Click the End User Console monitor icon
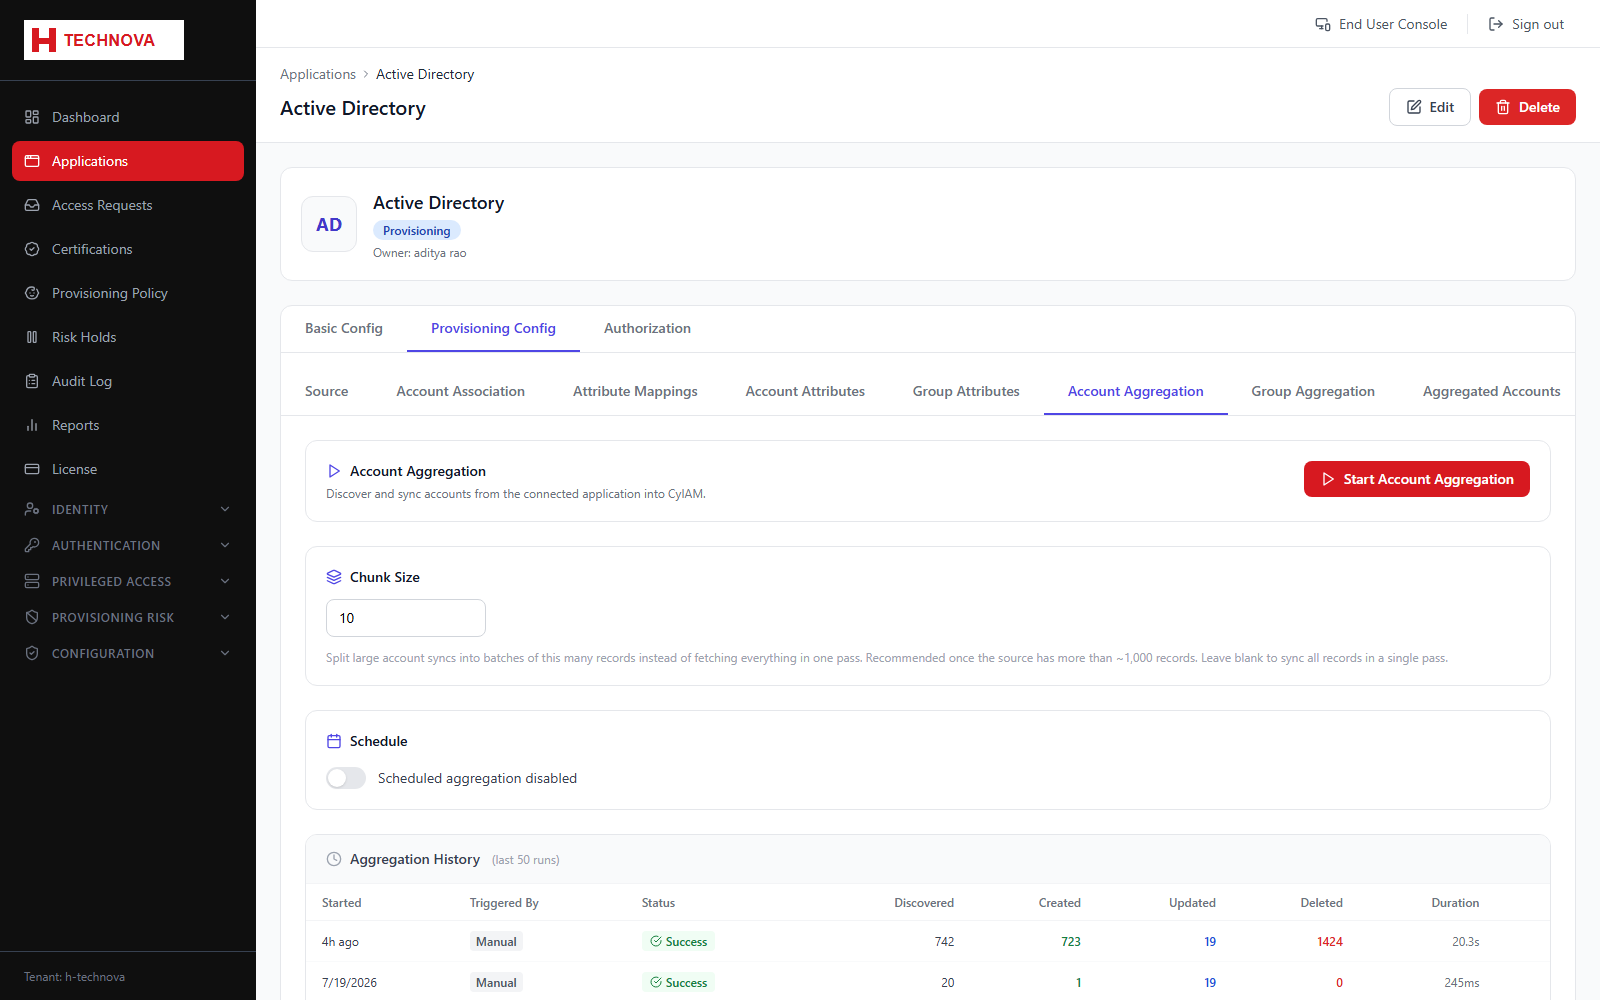 pyautogui.click(x=1323, y=24)
